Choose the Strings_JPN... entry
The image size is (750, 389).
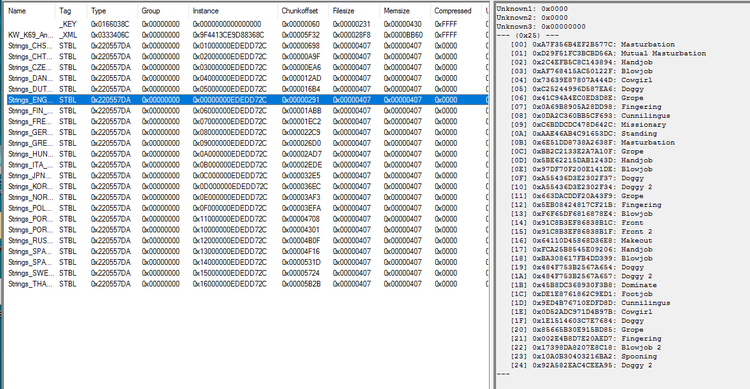(x=247, y=176)
